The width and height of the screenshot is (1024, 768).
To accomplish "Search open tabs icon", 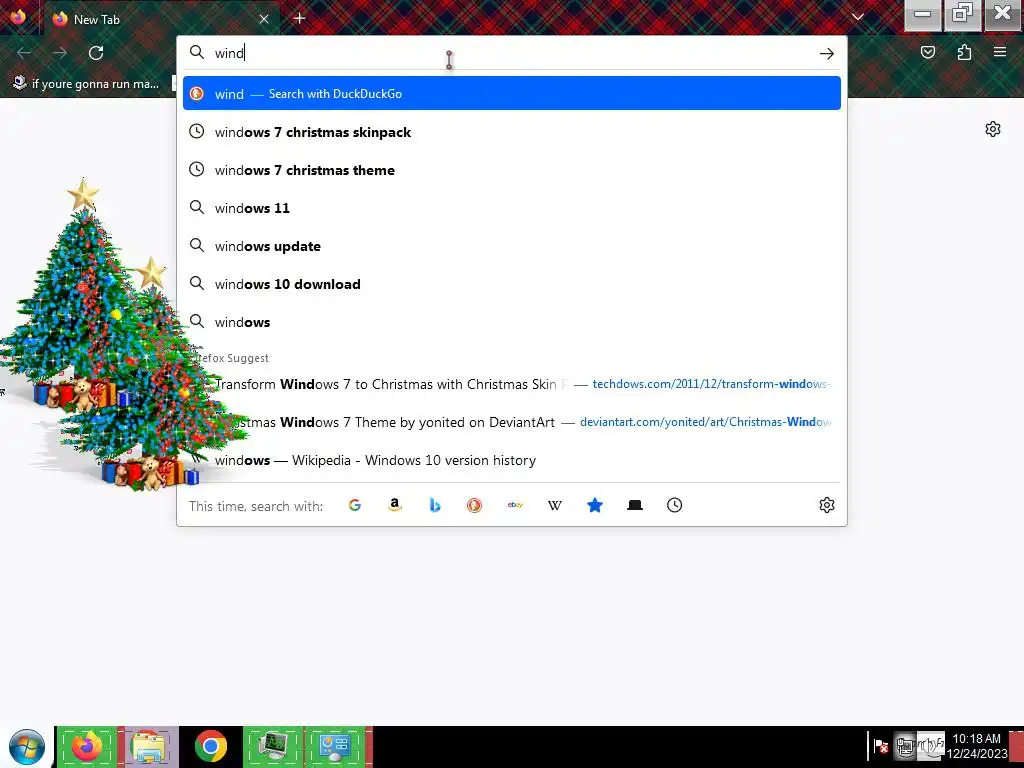I will tap(635, 505).
